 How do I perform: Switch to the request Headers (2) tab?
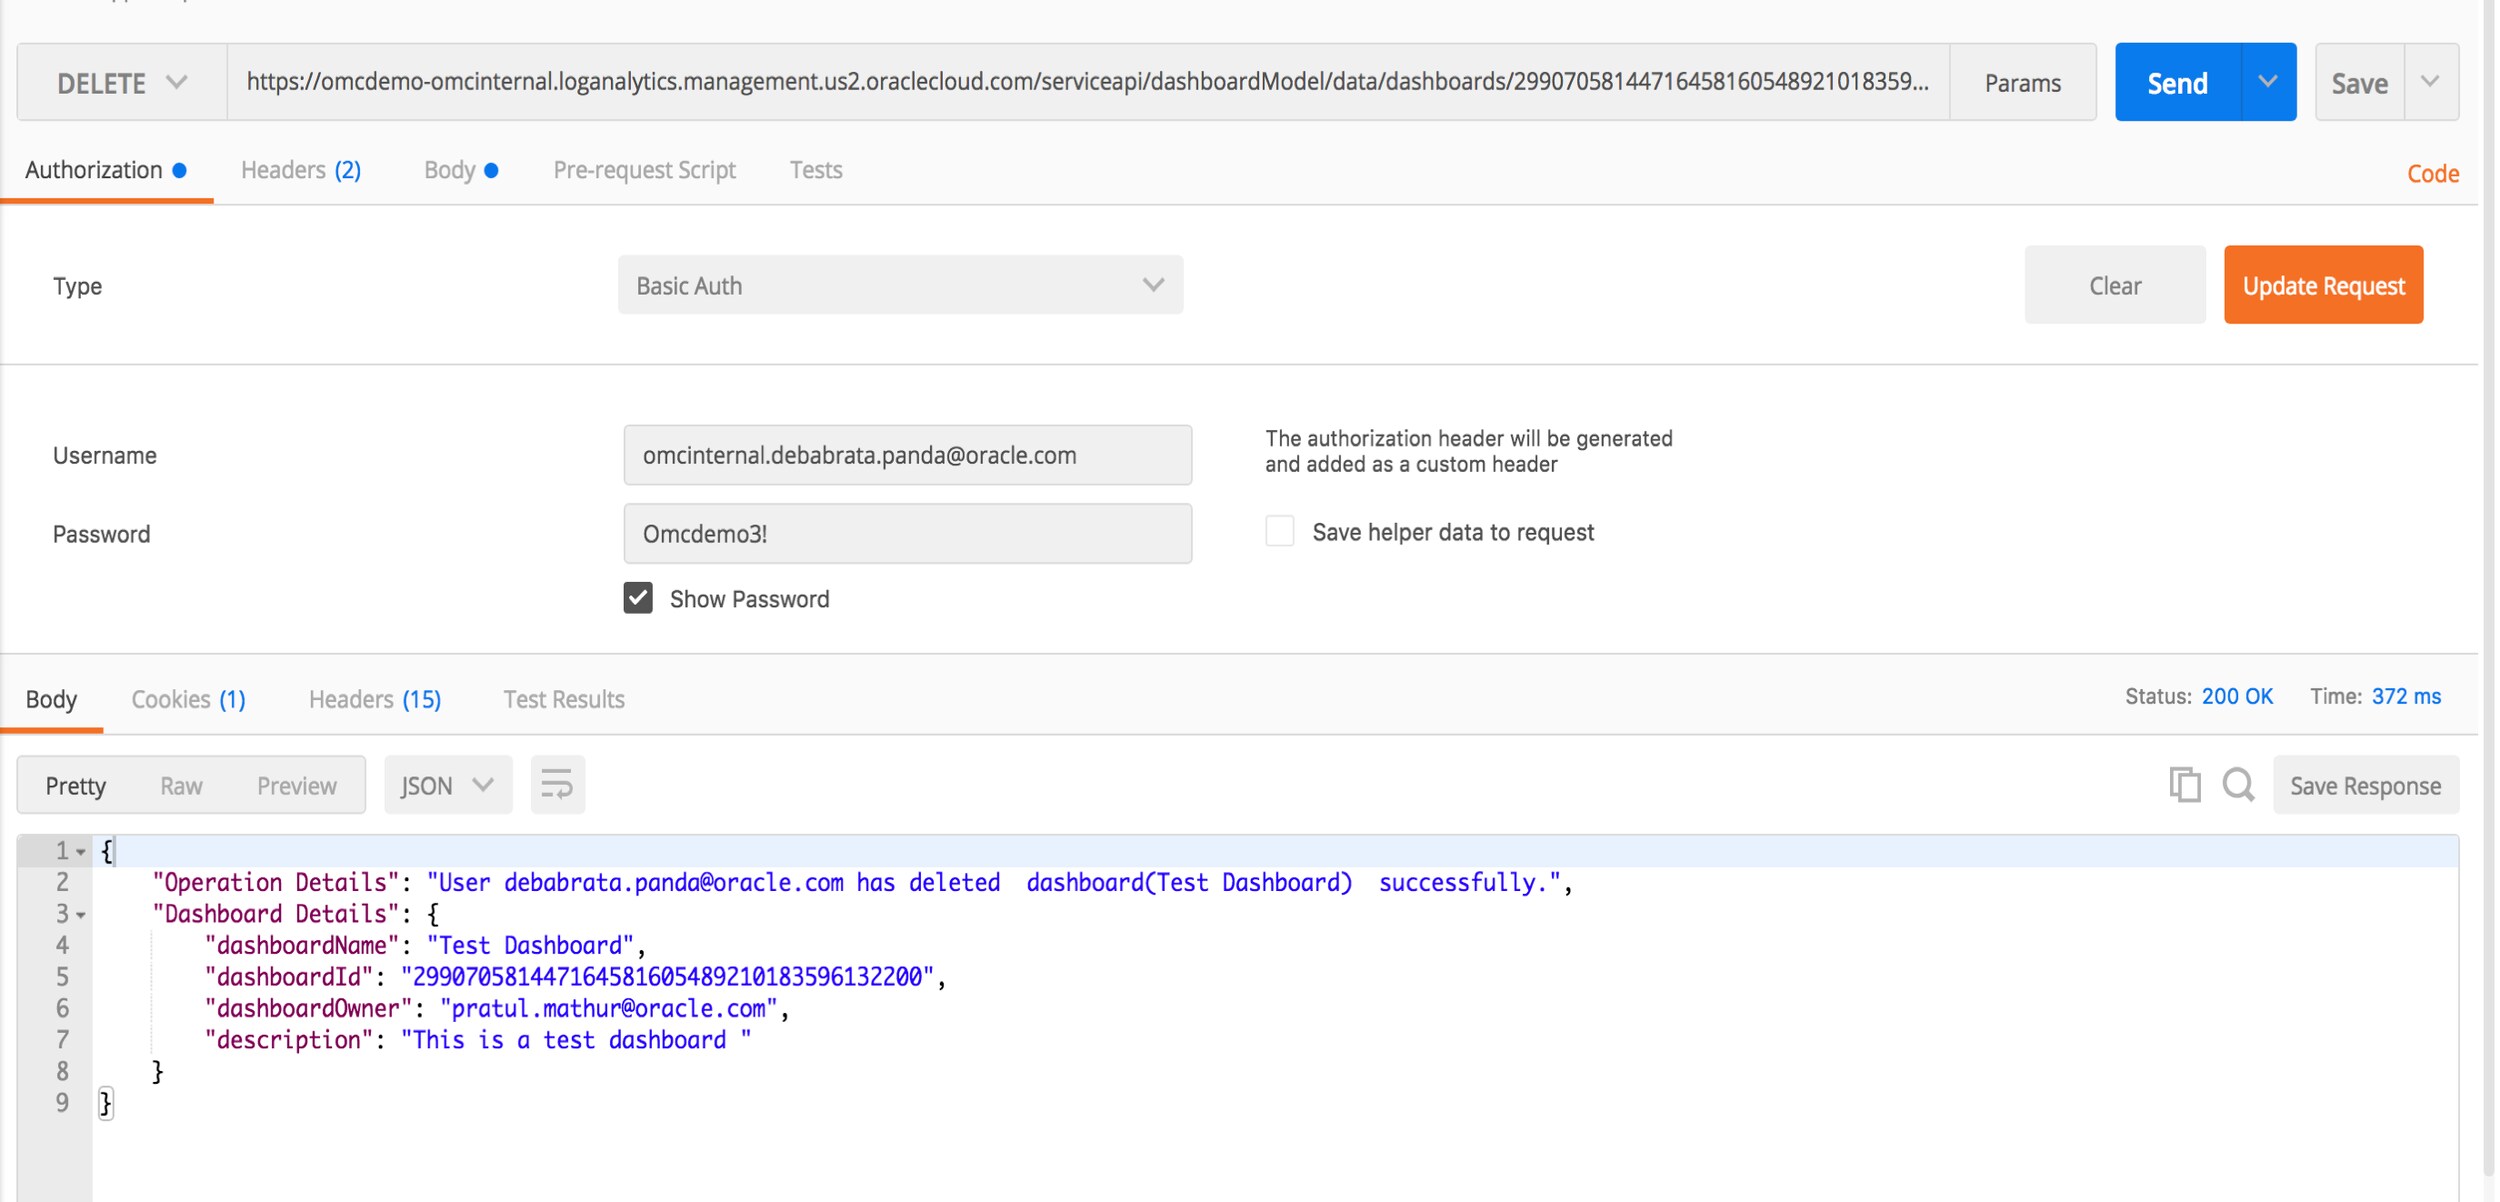tap(300, 170)
